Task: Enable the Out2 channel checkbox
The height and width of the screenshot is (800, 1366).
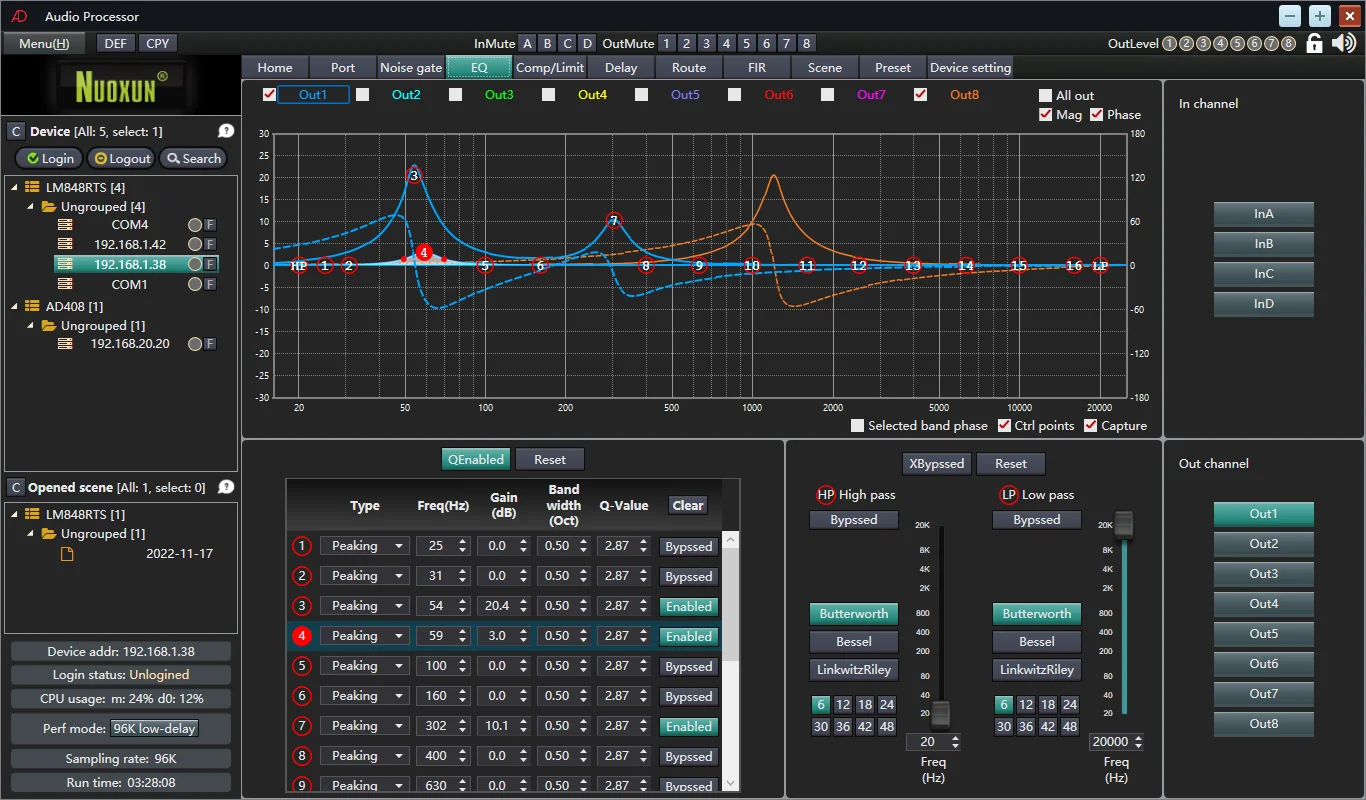Action: point(362,95)
